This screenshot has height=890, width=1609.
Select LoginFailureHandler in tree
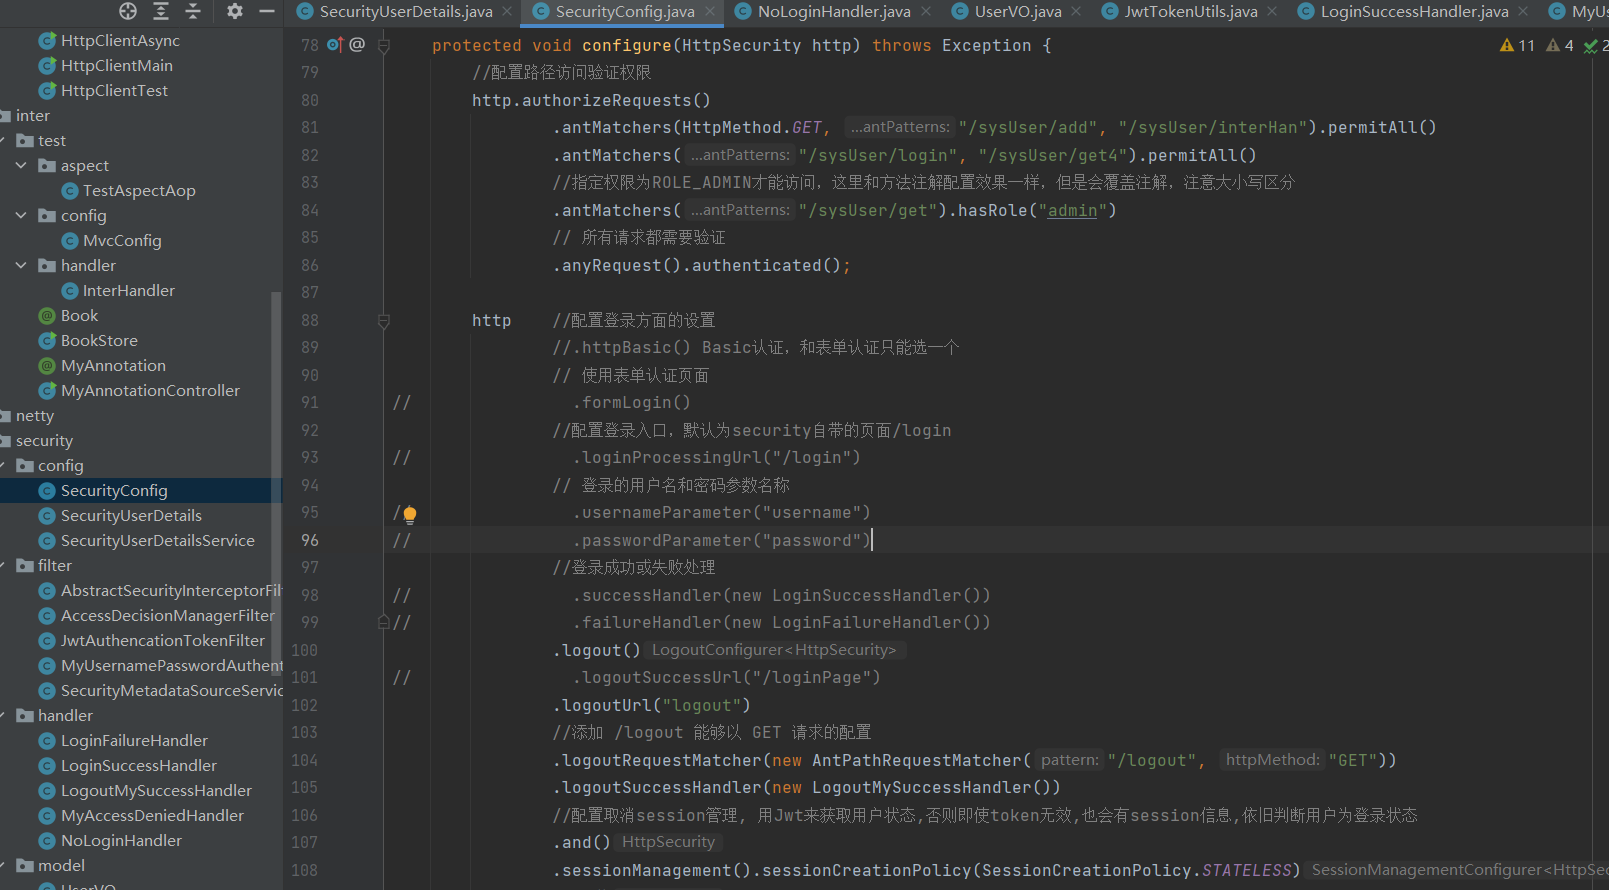pyautogui.click(x=134, y=741)
